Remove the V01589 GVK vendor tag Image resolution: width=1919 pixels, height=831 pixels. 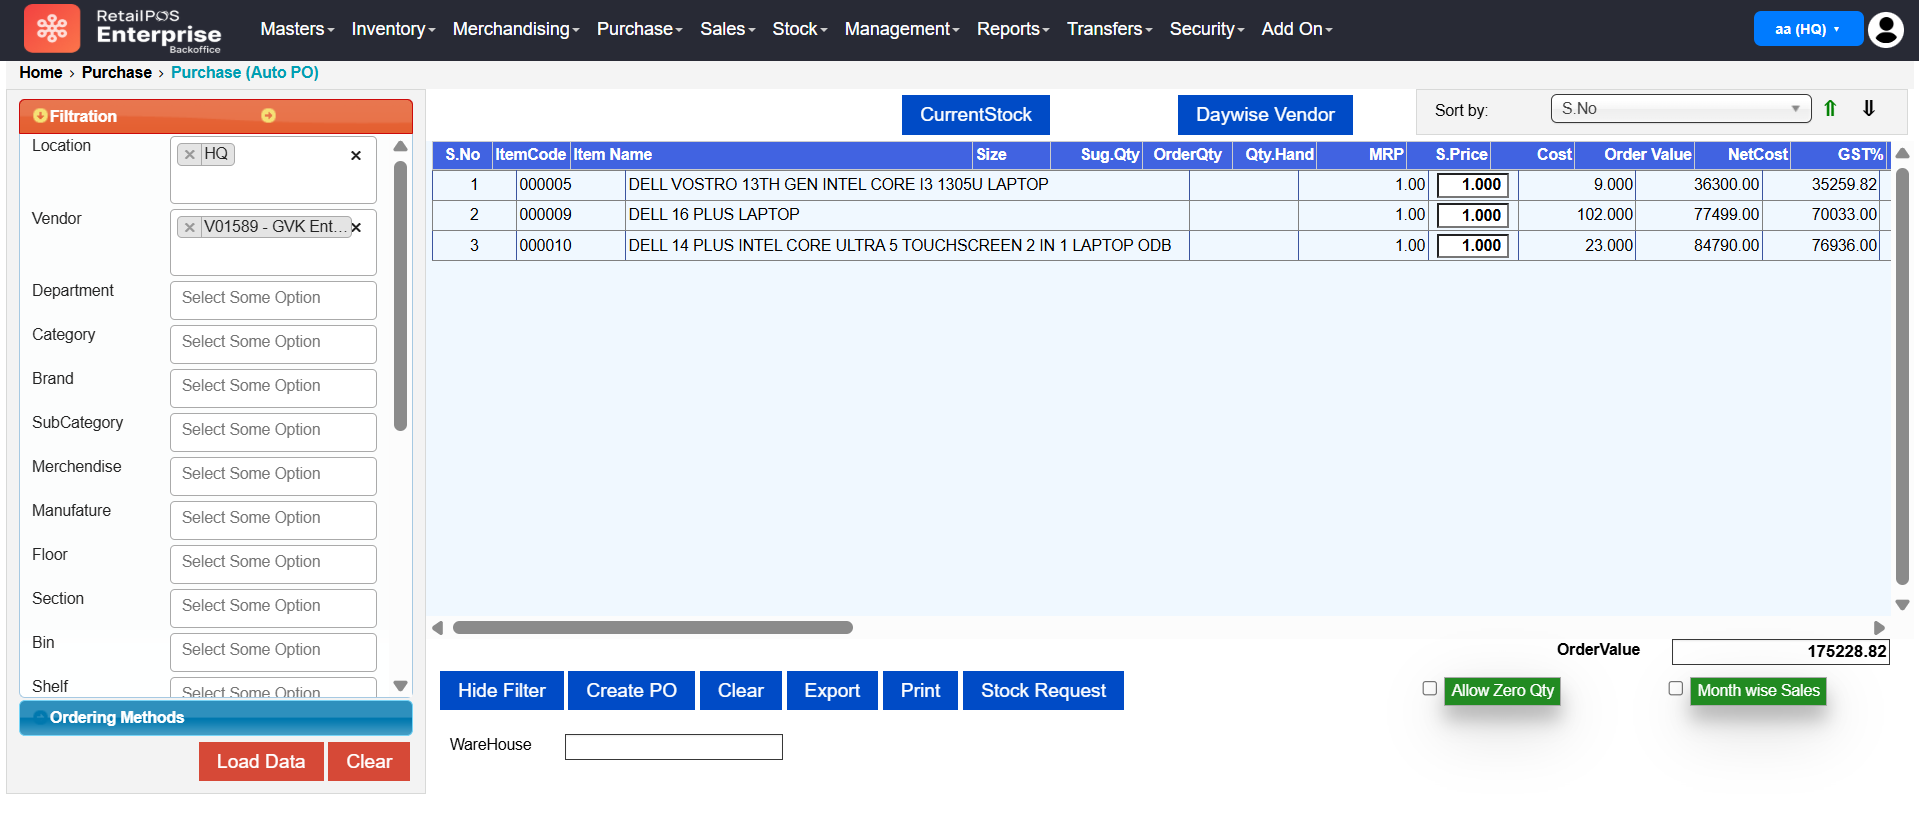pyautogui.click(x=190, y=227)
